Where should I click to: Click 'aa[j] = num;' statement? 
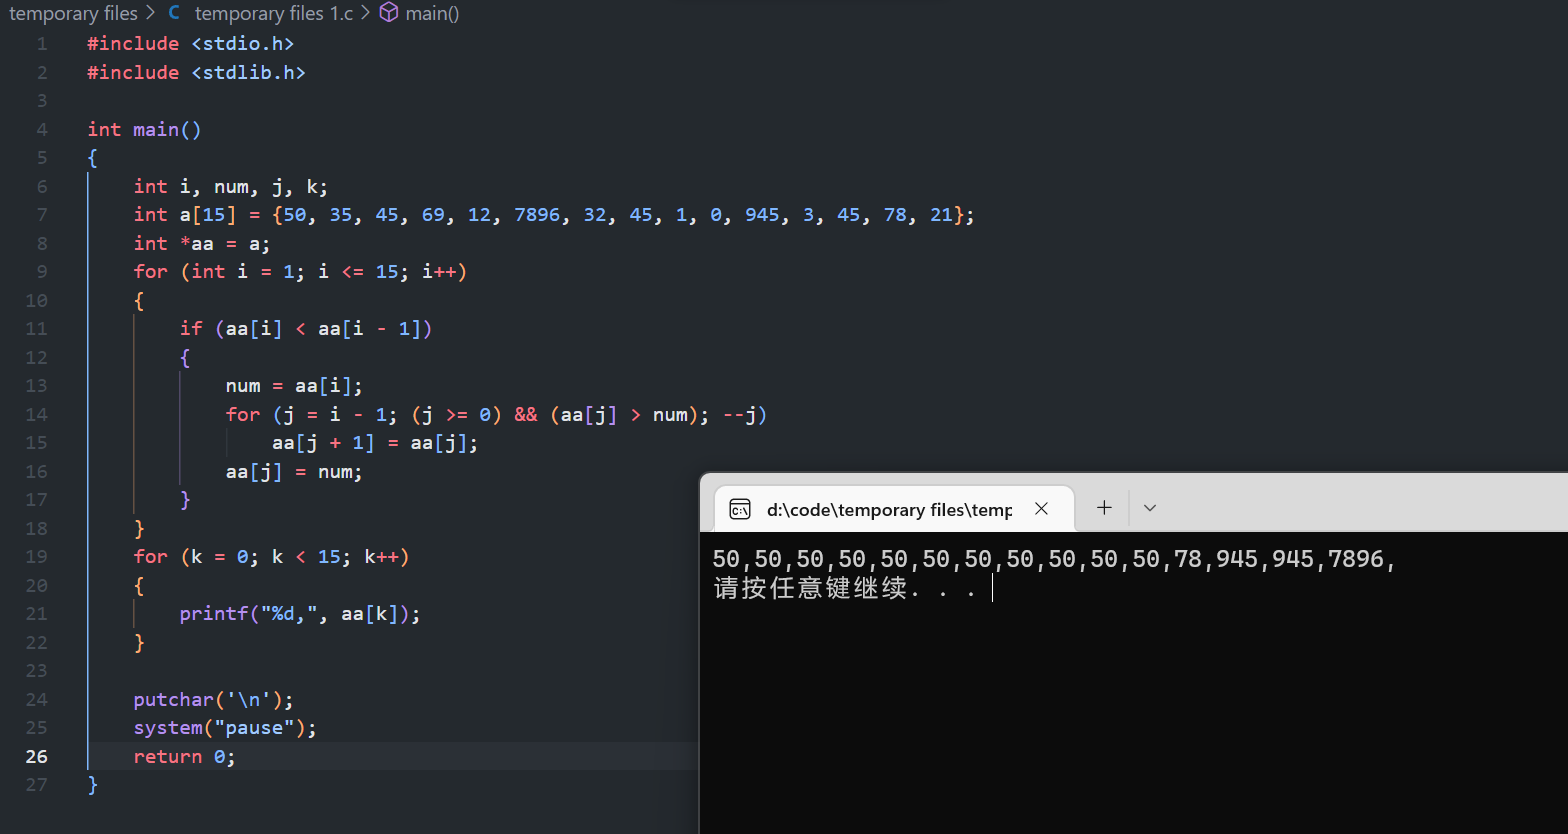point(294,471)
